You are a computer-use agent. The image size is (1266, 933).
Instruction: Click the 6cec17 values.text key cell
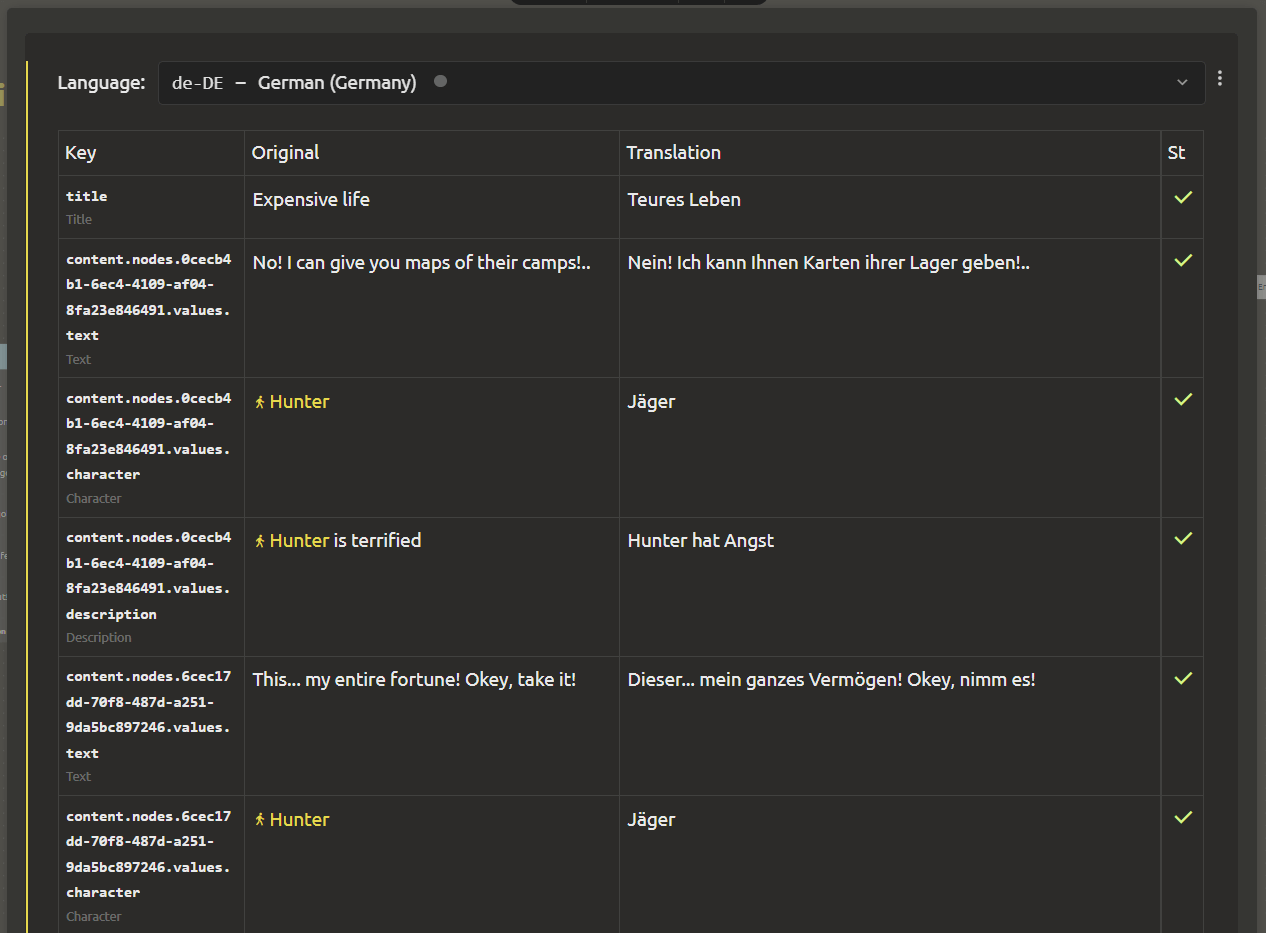(151, 726)
